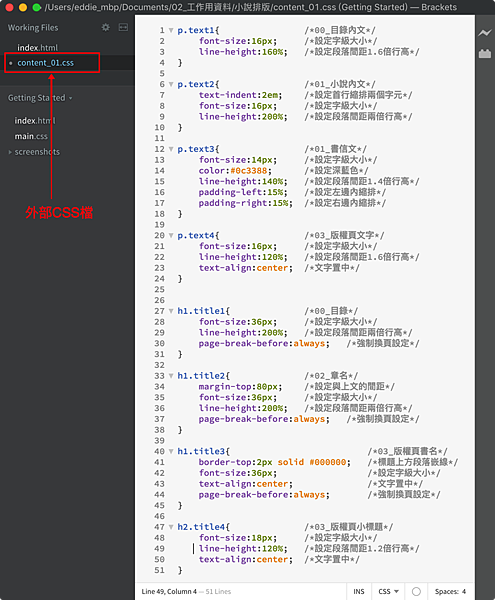495x600 pixels.
Task: Click the comment /*03_版權頁書名*/
Action: [407, 451]
